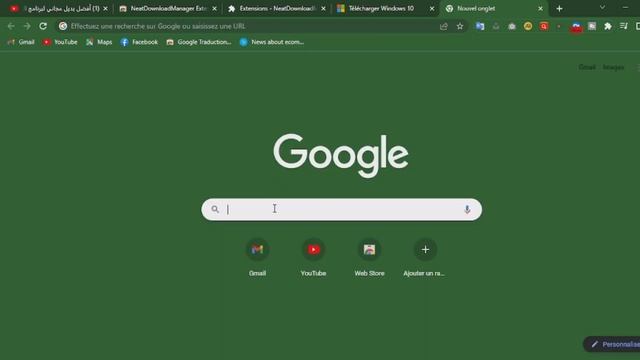Screen dimensions: 640x360
Task: Click the Personnaliser button
Action: pos(611,344)
